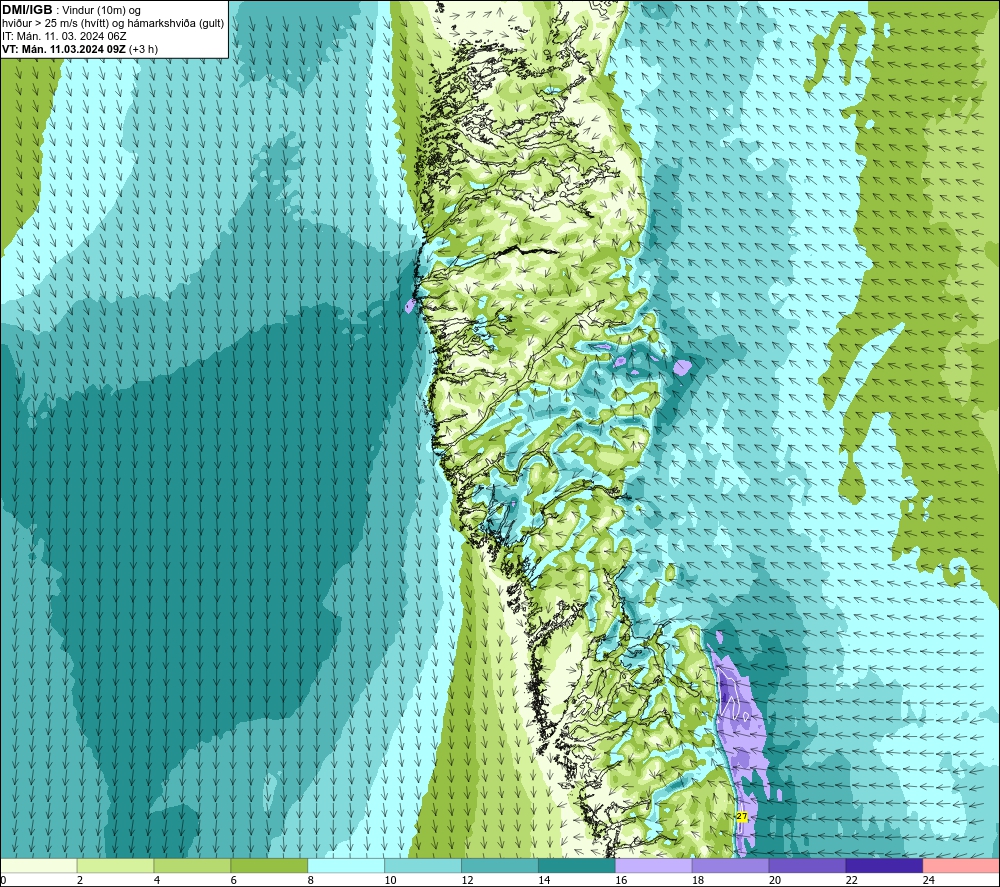Click the 'Vindur (10m) og' heading text
The height and width of the screenshot is (887, 1000).
[101, 11]
